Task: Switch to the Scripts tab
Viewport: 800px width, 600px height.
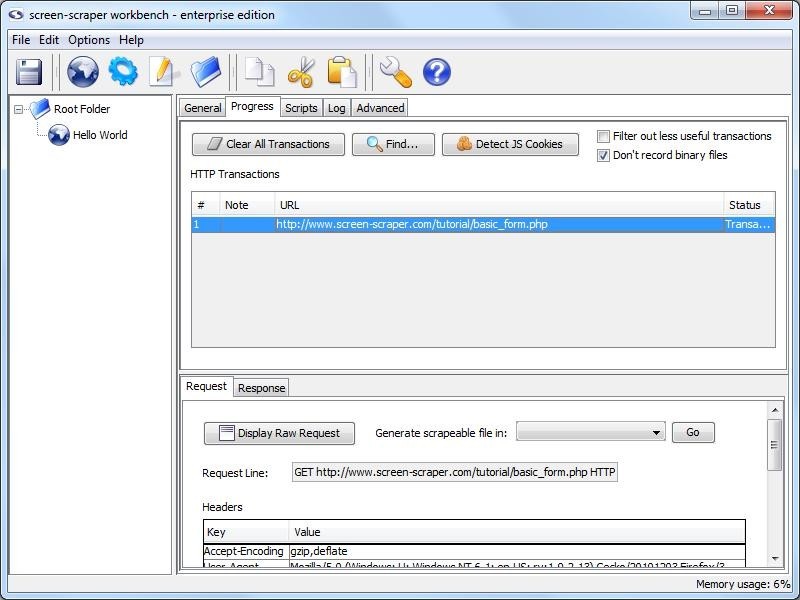Action: (301, 108)
